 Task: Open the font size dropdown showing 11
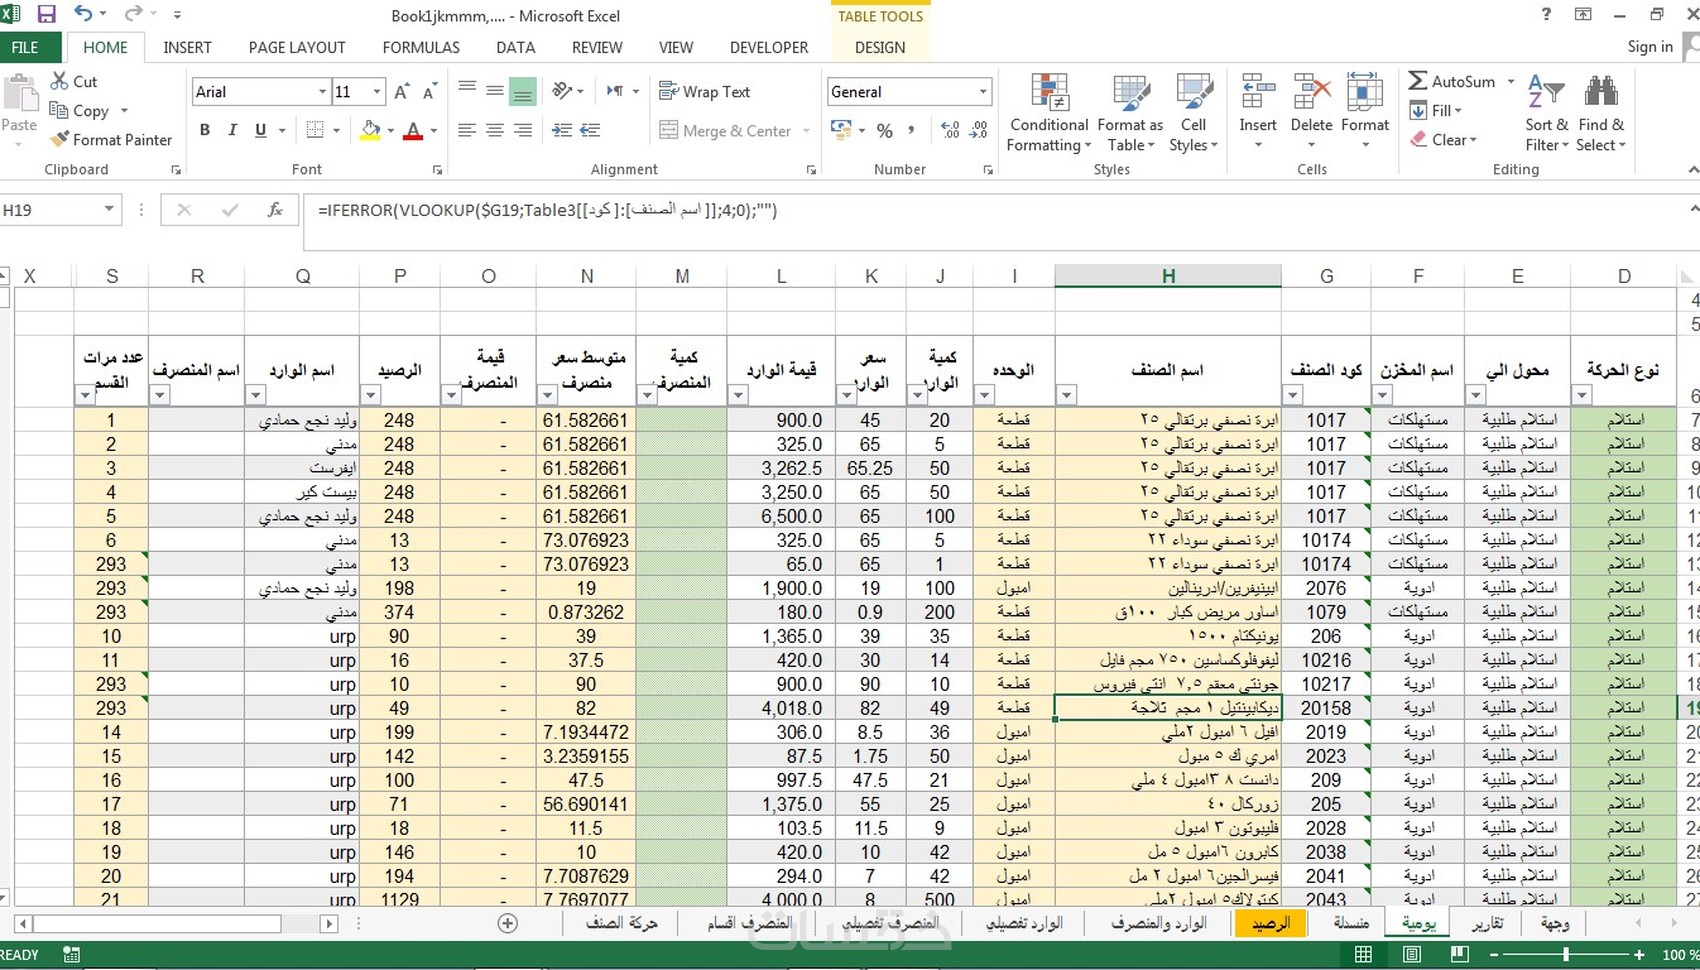tap(377, 92)
